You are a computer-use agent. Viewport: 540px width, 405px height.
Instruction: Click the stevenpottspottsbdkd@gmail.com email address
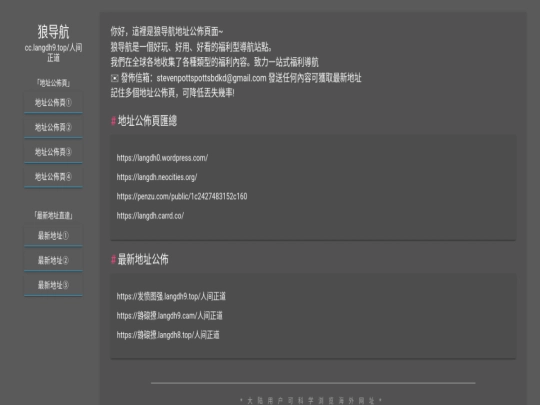point(211,78)
